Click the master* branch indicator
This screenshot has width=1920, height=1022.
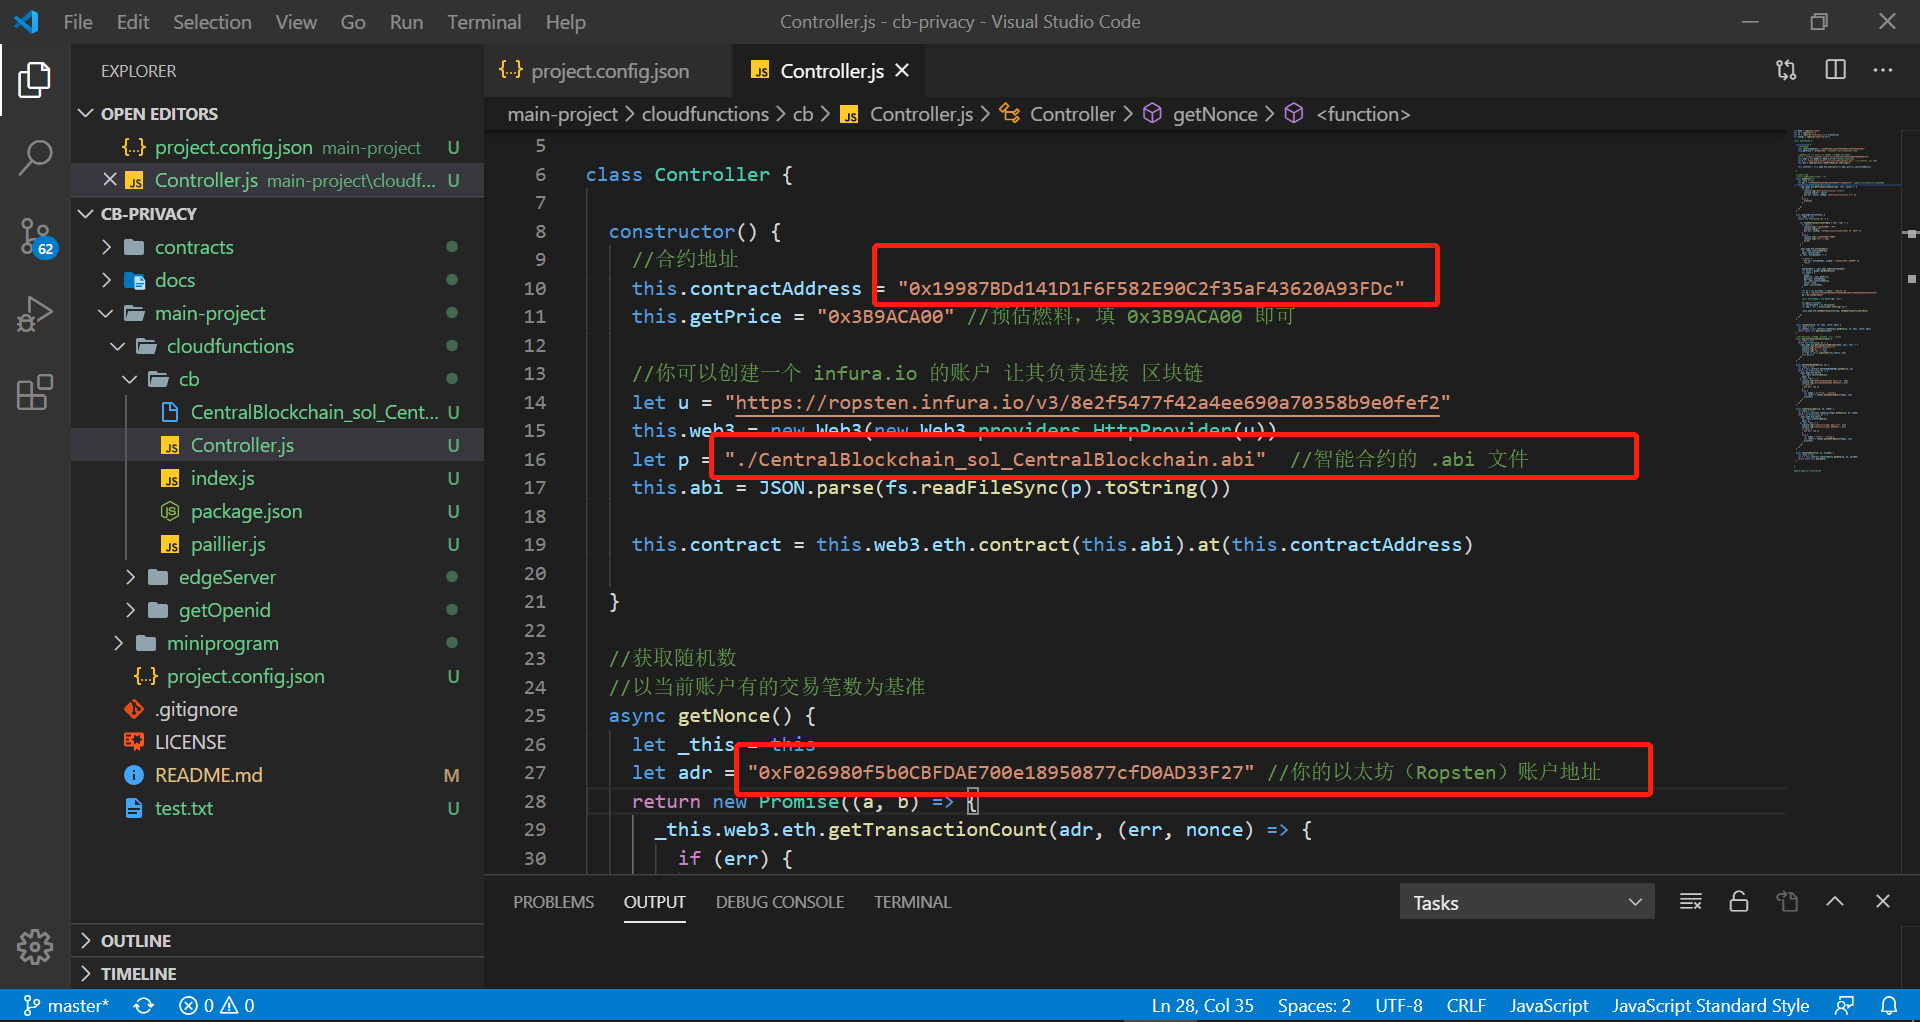(66, 1005)
